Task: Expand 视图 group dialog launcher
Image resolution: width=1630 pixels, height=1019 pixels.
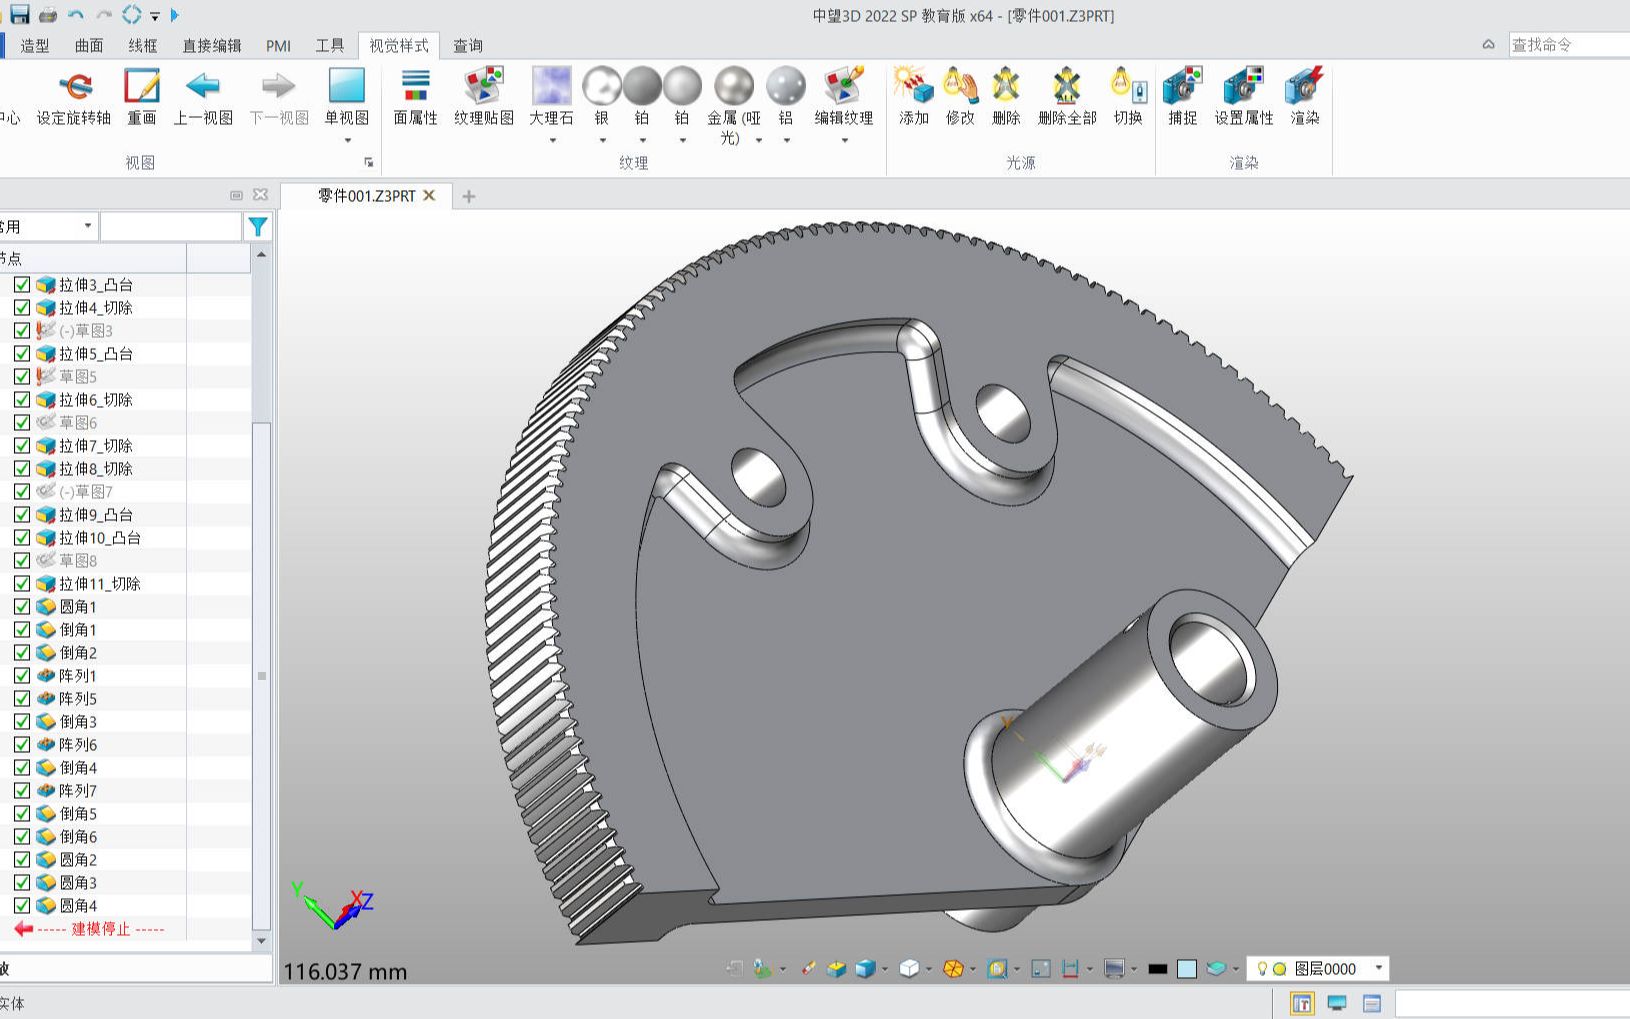Action: [x=368, y=162]
